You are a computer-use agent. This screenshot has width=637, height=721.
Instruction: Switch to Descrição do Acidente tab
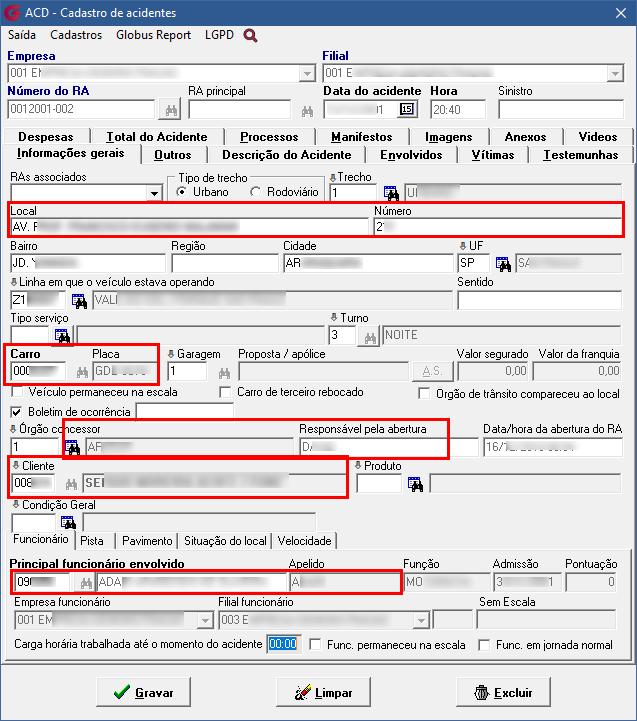287,155
